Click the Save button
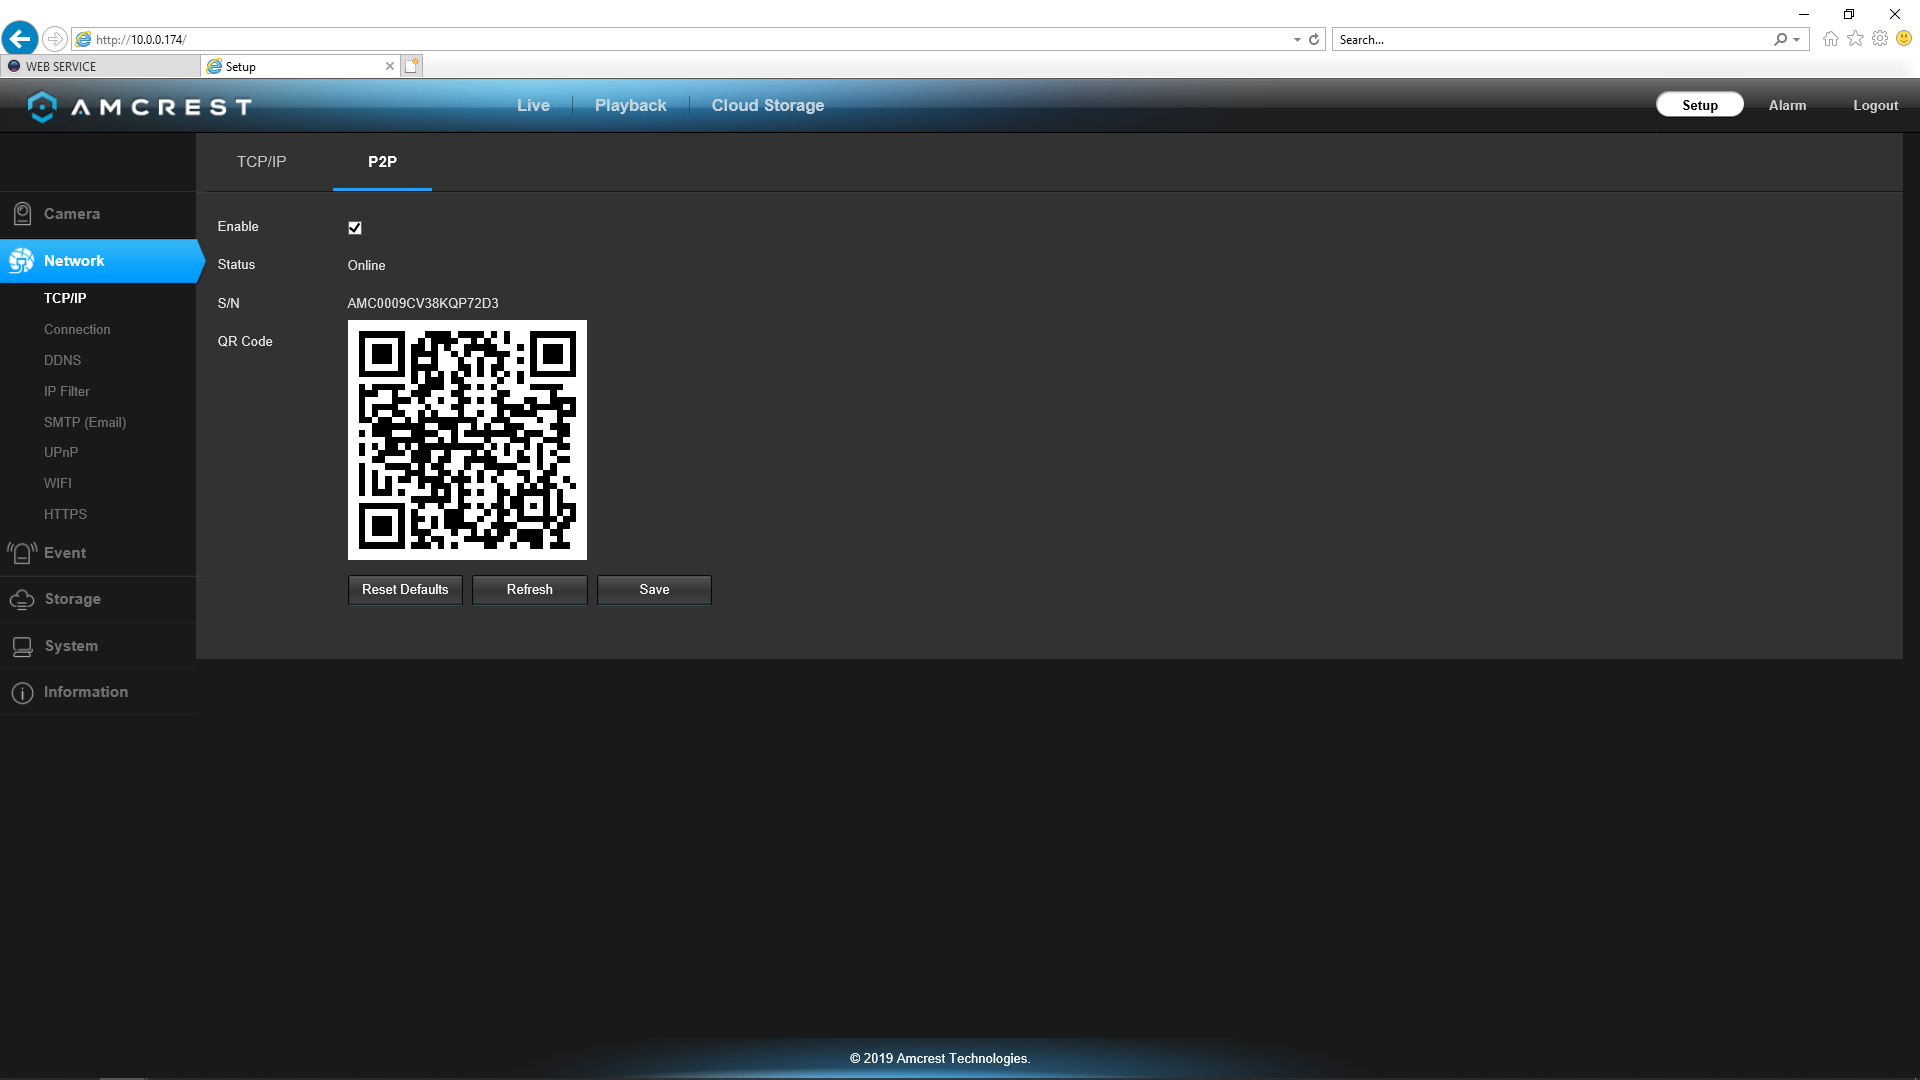1920x1080 pixels. coord(654,590)
